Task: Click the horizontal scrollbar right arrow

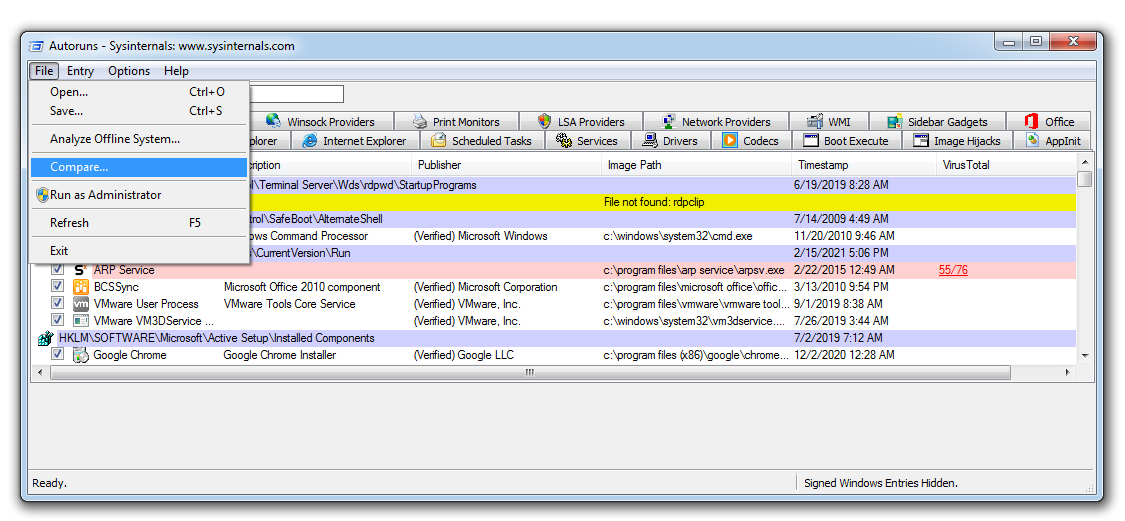Action: (x=1068, y=372)
